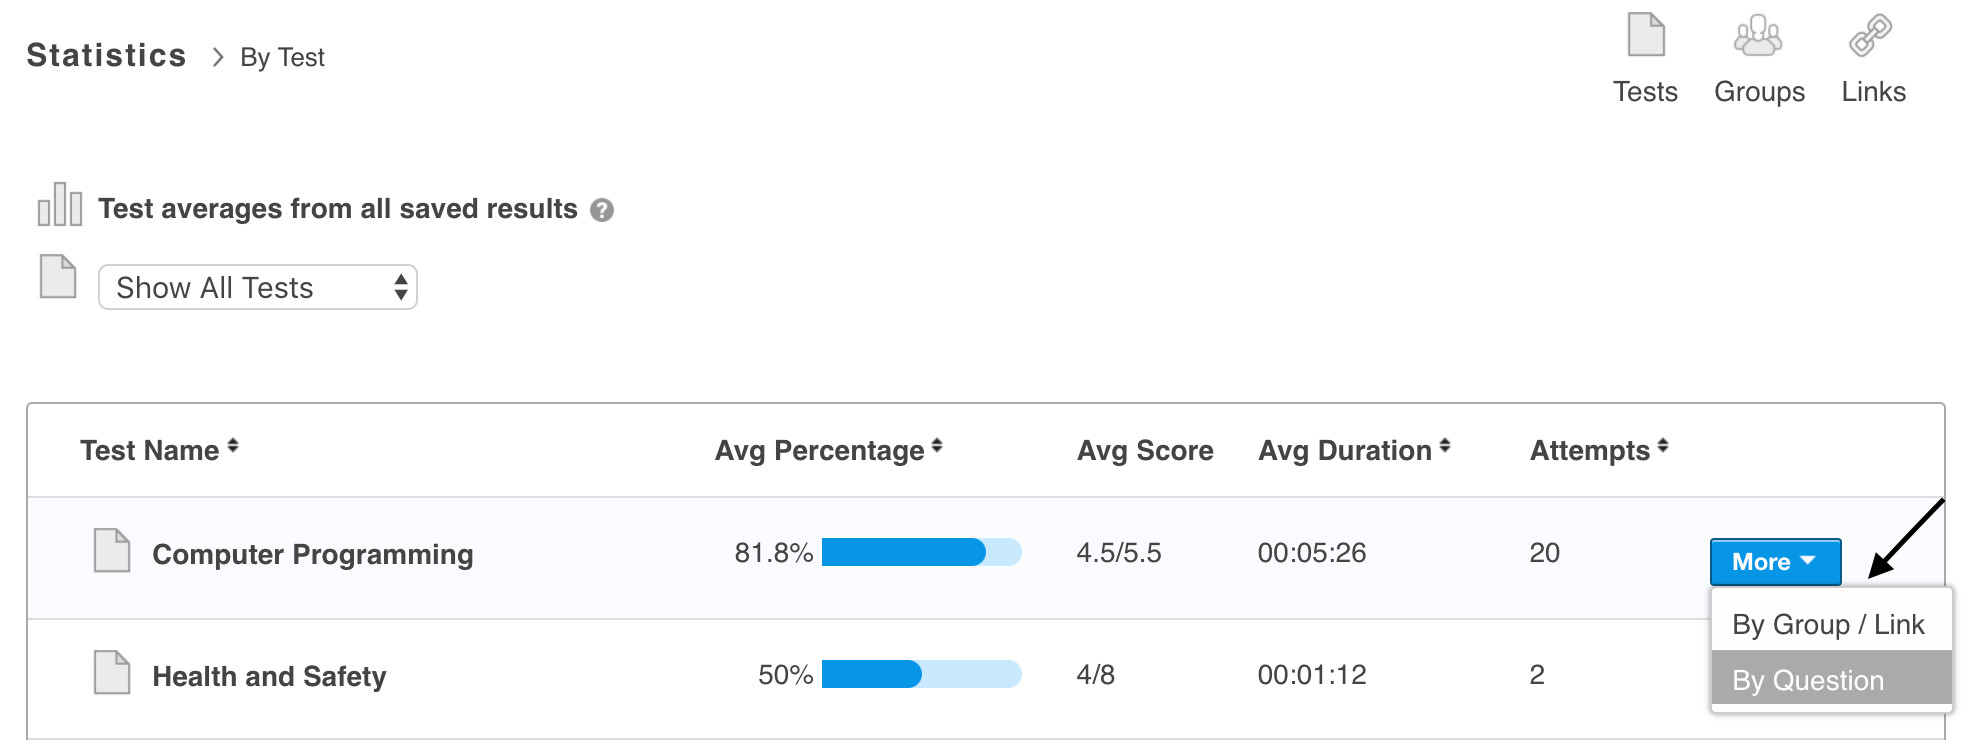Go to Statistics breadcrumb heading
Viewport: 1984px width, 740px height.
106,56
